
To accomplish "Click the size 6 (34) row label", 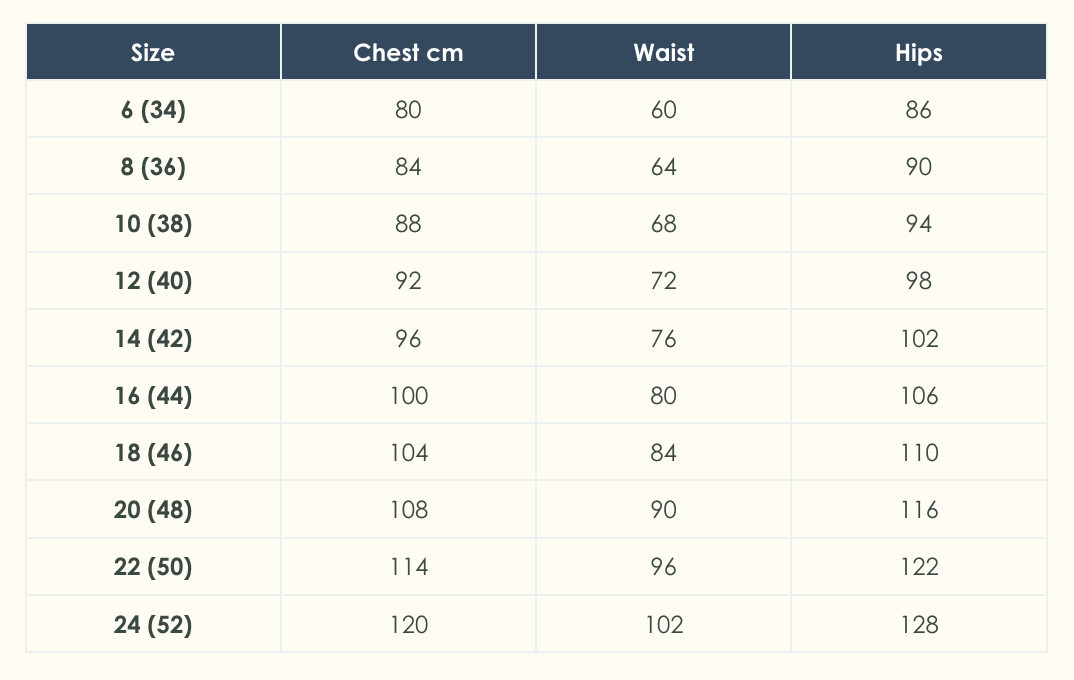I will [x=153, y=109].
